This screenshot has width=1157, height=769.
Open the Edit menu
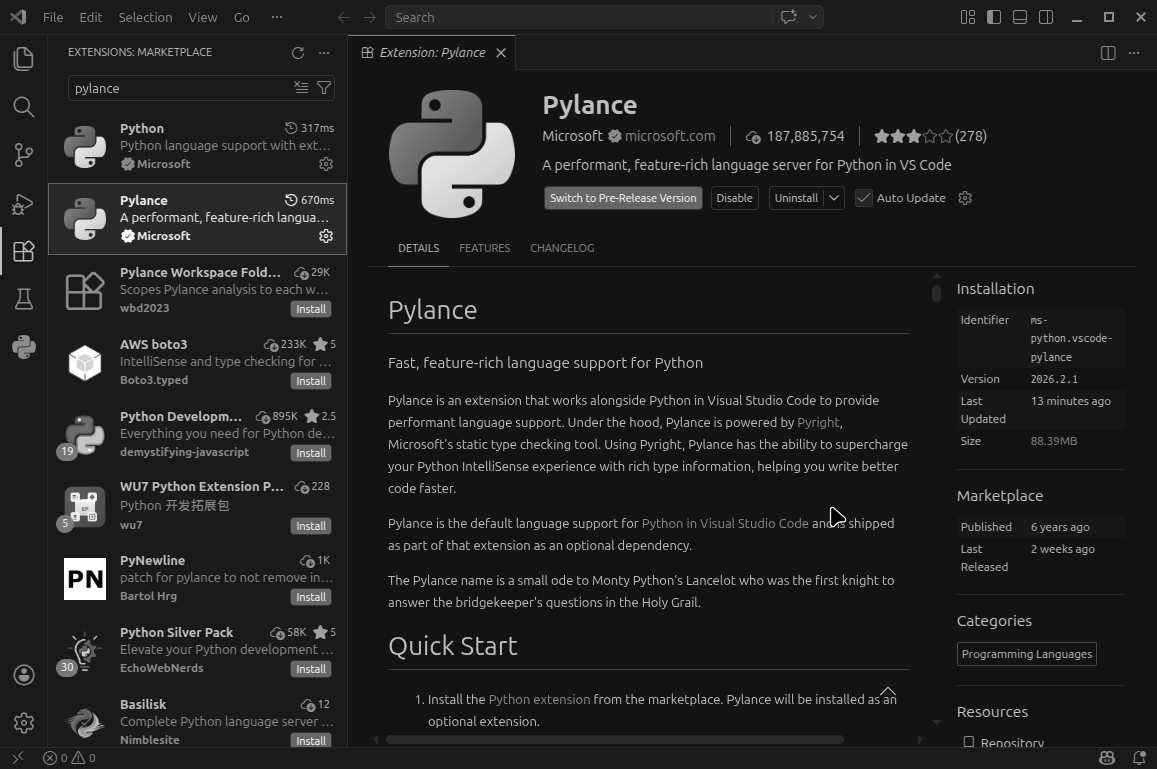(x=91, y=17)
